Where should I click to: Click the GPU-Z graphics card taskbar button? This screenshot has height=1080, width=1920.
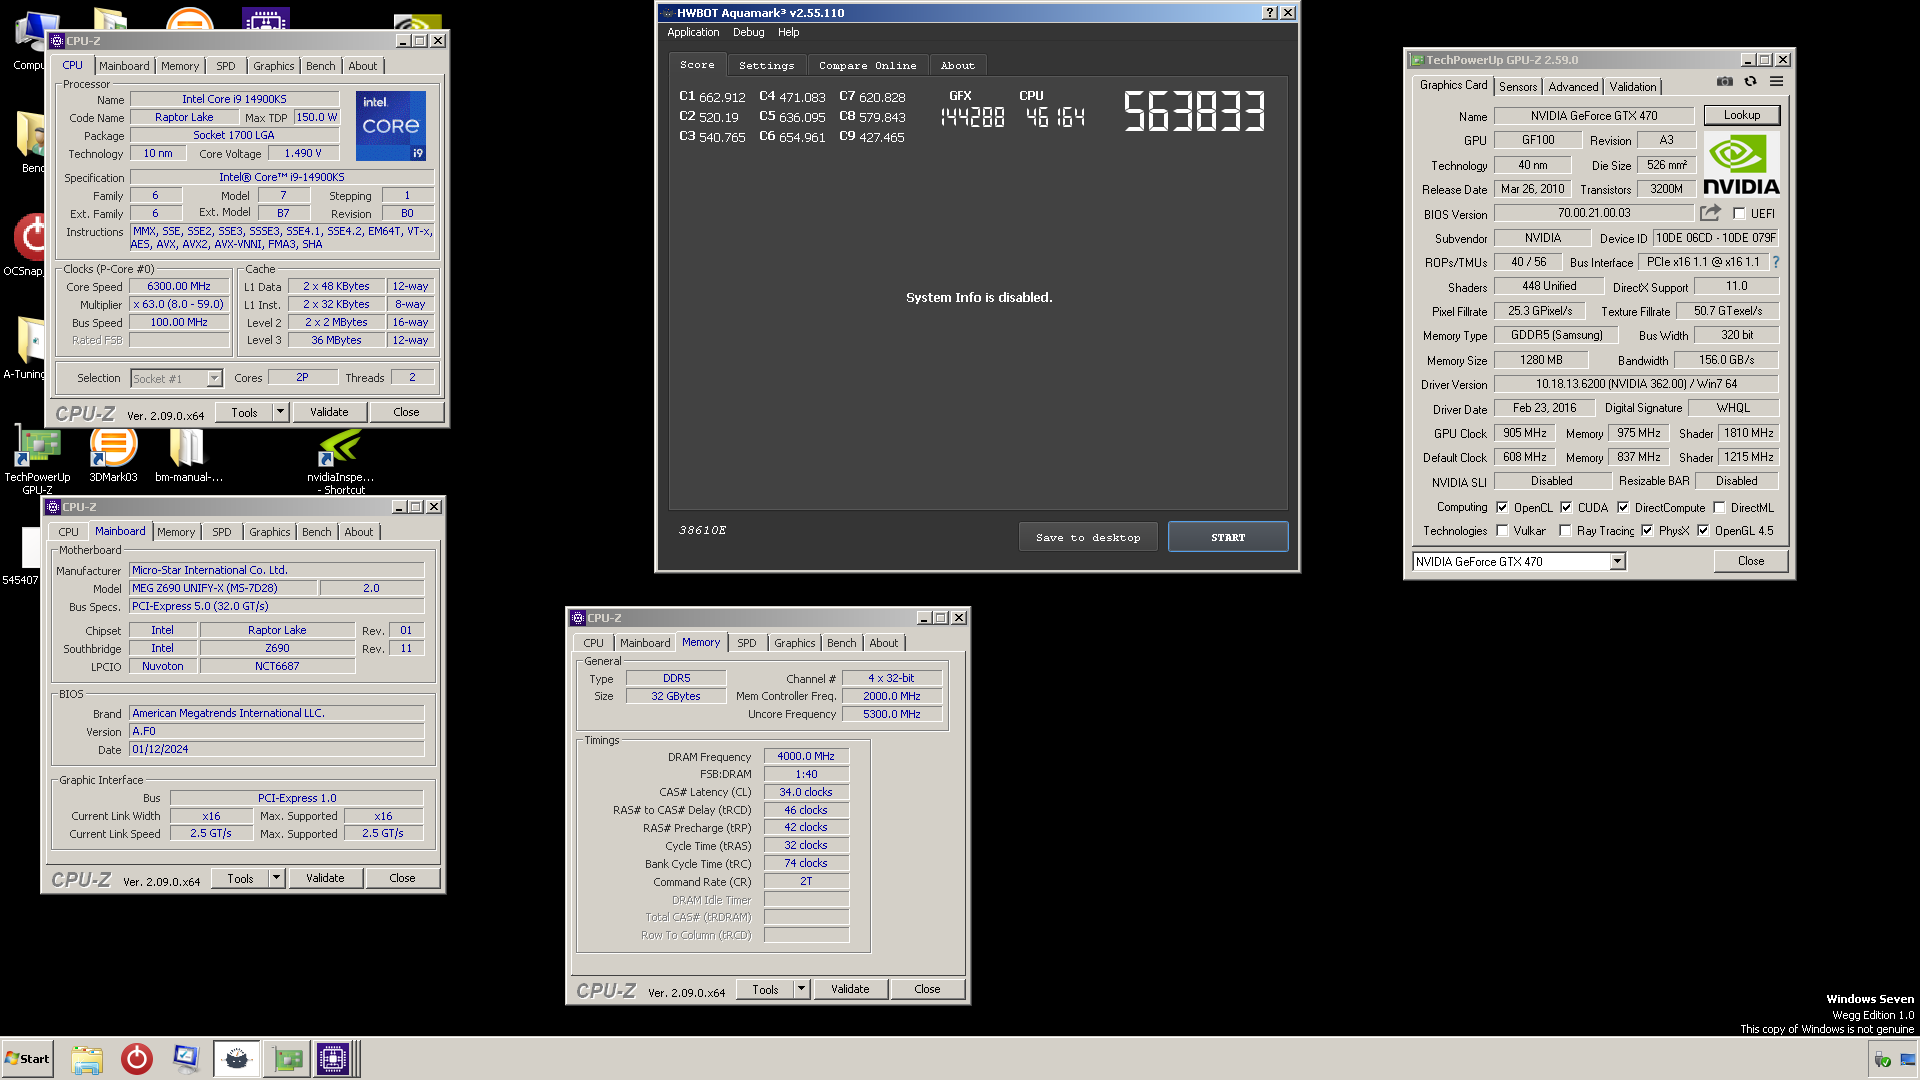point(288,1059)
